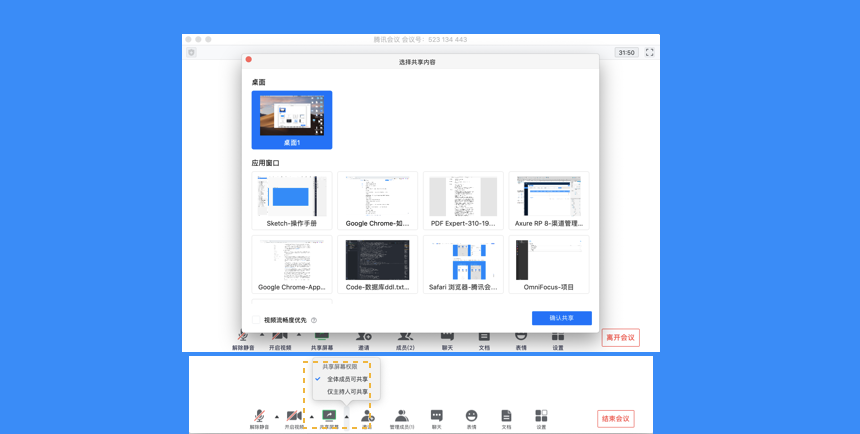Open the 文档 document icon in bottom toolbar
The height and width of the screenshot is (434, 860).
click(506, 416)
